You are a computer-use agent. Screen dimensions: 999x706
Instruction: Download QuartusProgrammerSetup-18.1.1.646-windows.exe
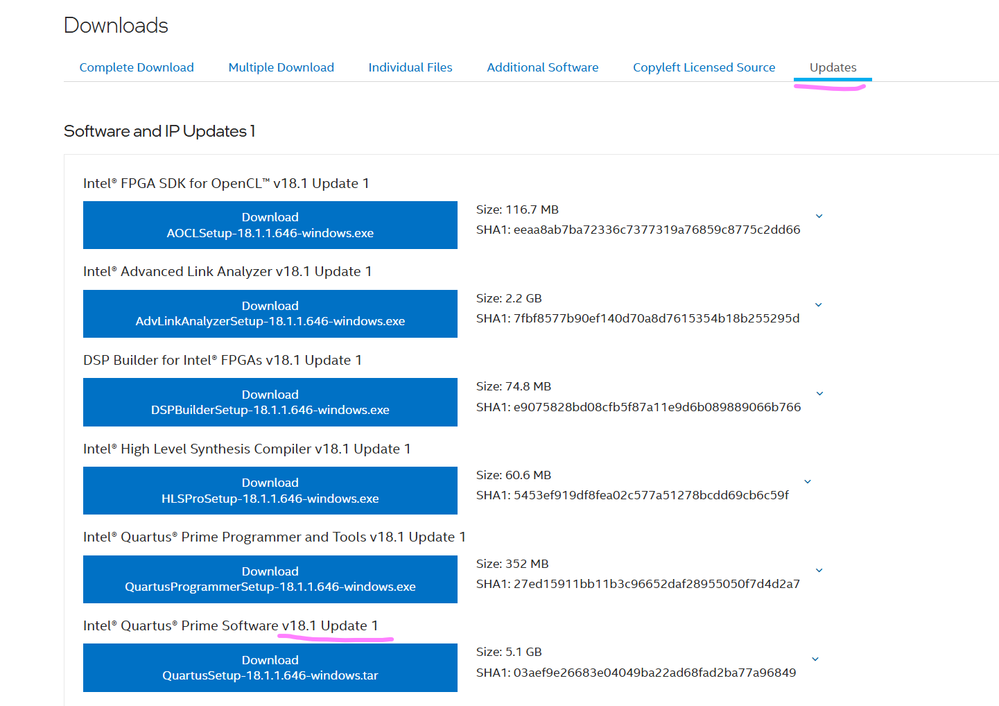click(x=270, y=579)
